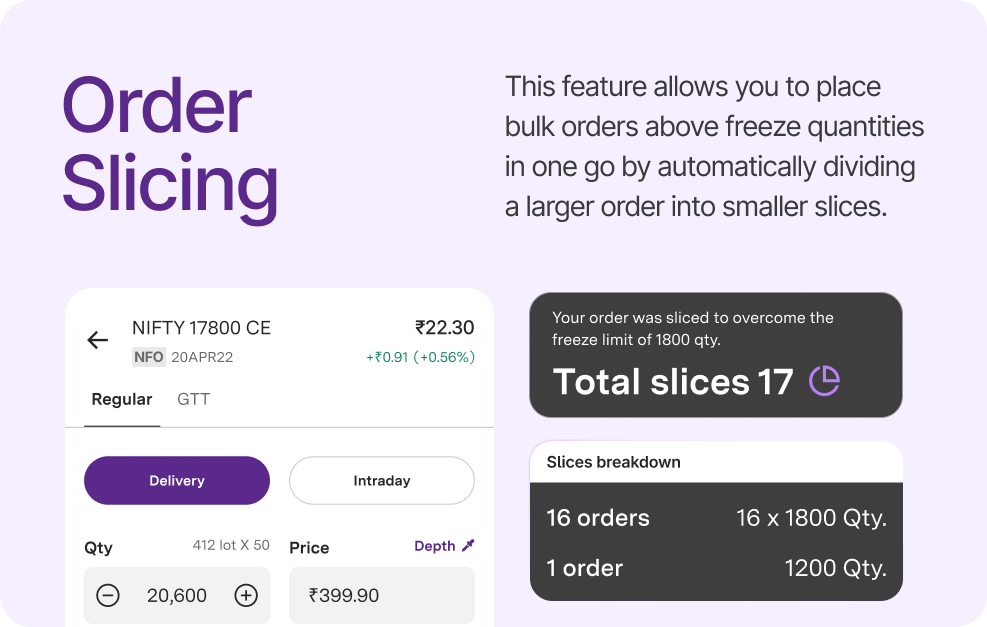Decrease quantity with minus button
The image size is (987, 627).
point(108,596)
